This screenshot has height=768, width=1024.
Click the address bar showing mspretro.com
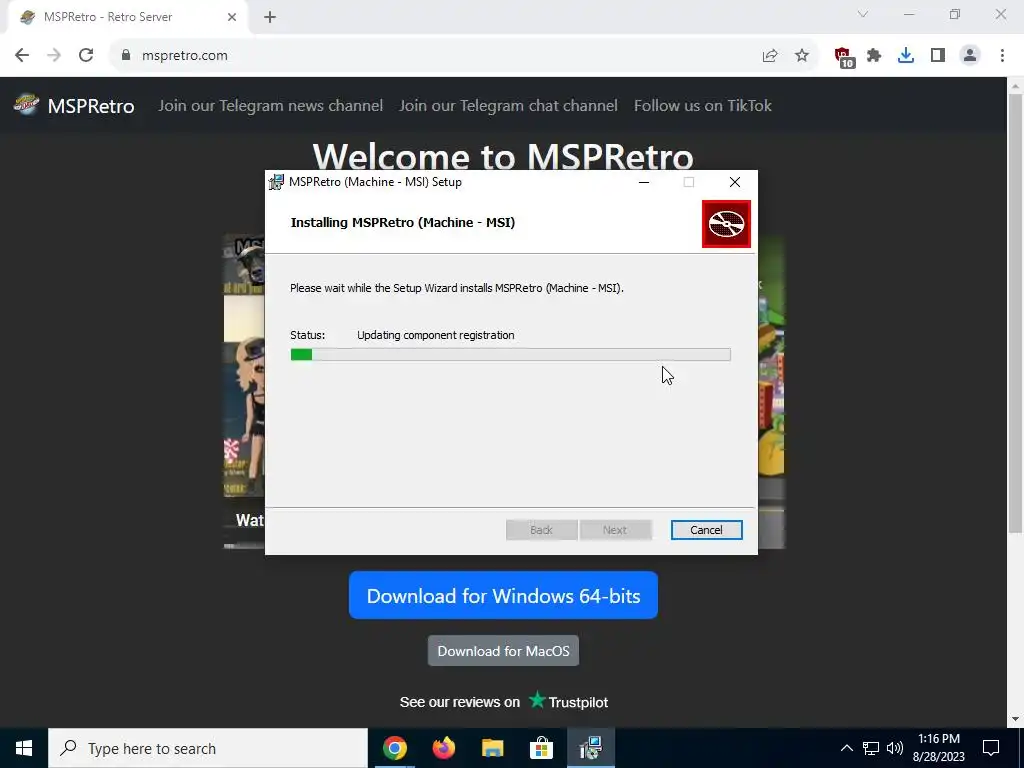click(438, 56)
